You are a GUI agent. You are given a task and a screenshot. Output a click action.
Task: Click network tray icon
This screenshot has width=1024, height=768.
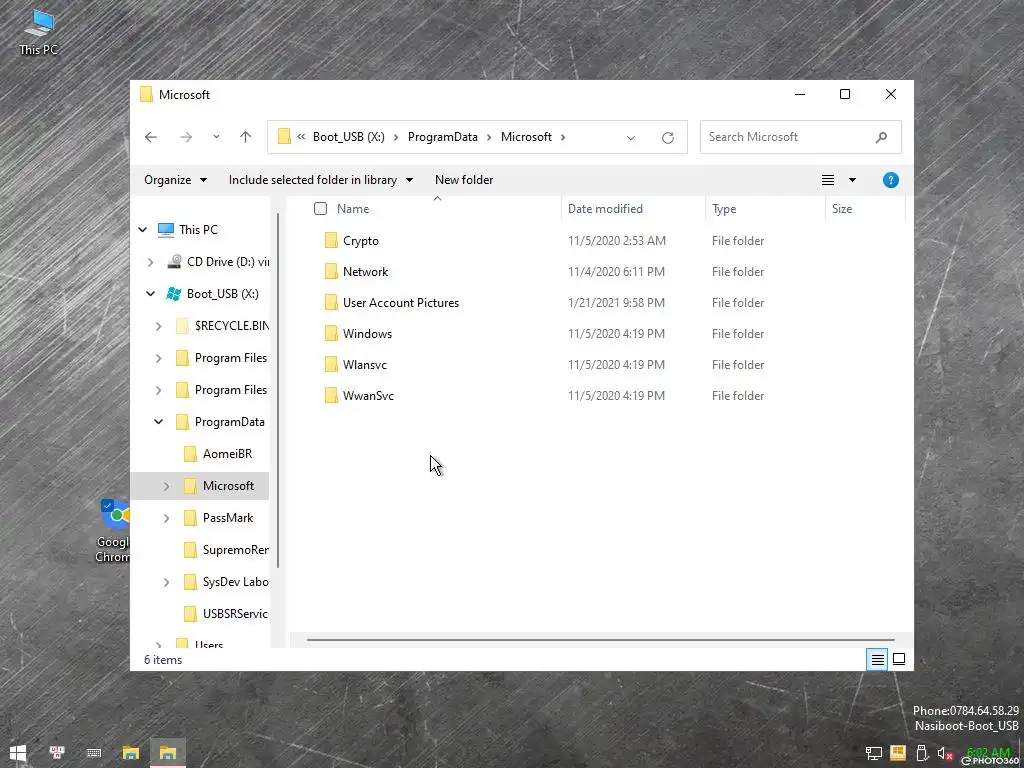[x=873, y=754]
